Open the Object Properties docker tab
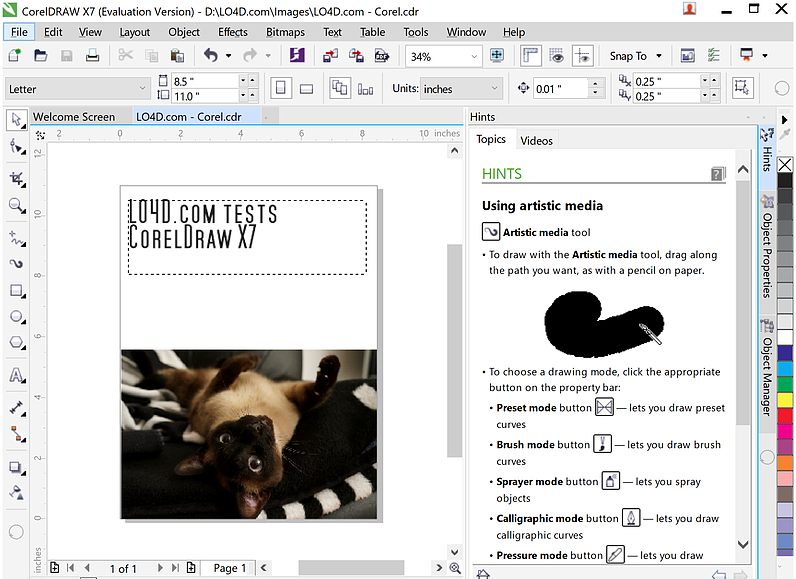Viewport: 796px width, 579px height. [768, 247]
